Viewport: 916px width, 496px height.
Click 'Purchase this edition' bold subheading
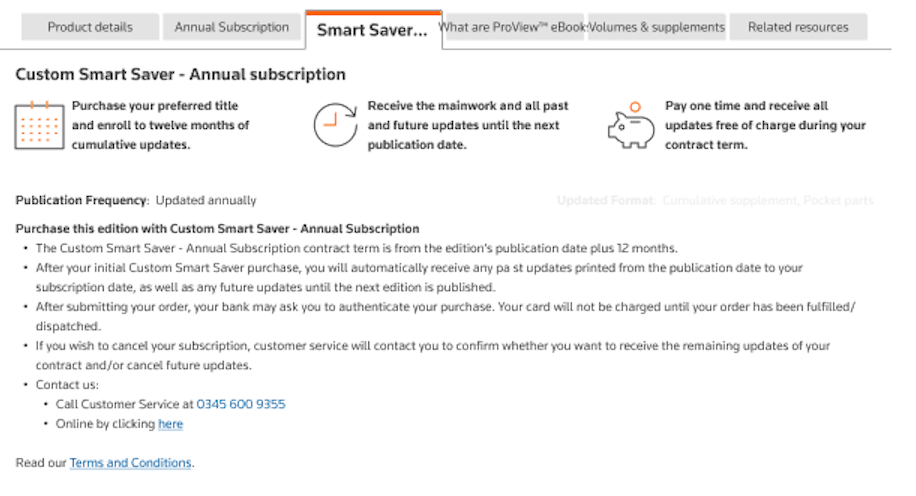click(x=217, y=229)
